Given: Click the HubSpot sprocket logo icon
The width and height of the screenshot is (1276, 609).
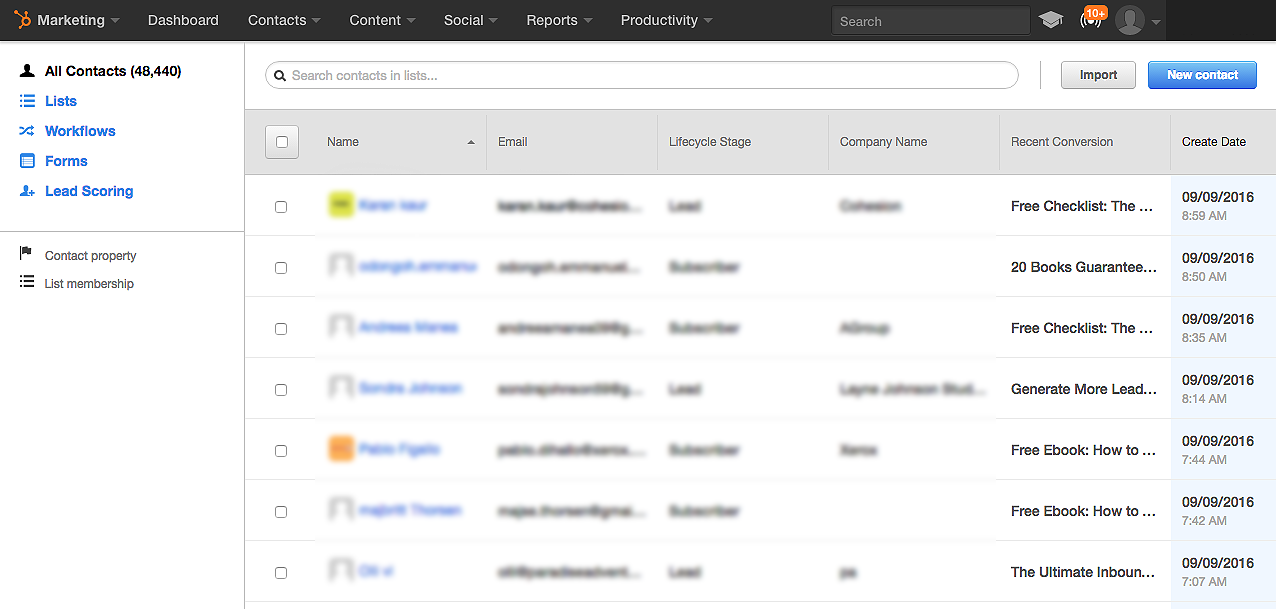Looking at the screenshot, I should point(21,20).
